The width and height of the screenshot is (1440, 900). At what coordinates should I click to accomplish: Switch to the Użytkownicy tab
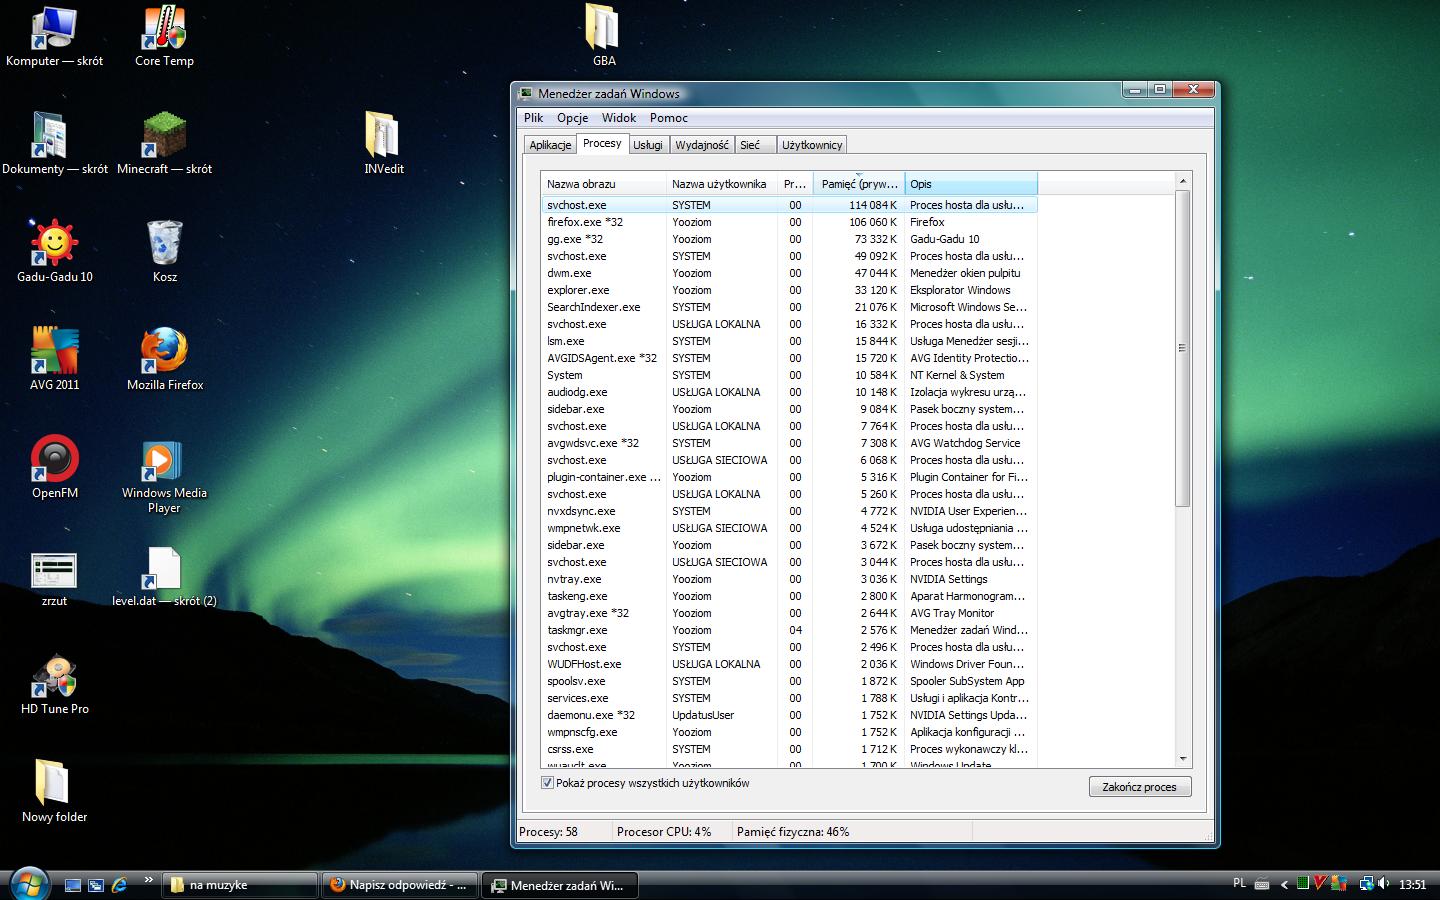812,145
